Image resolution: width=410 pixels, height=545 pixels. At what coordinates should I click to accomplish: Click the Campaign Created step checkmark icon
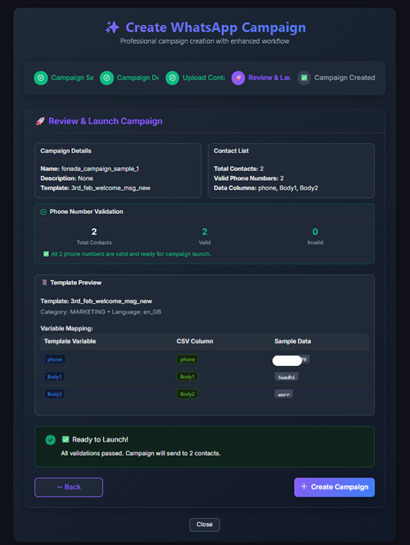[304, 78]
